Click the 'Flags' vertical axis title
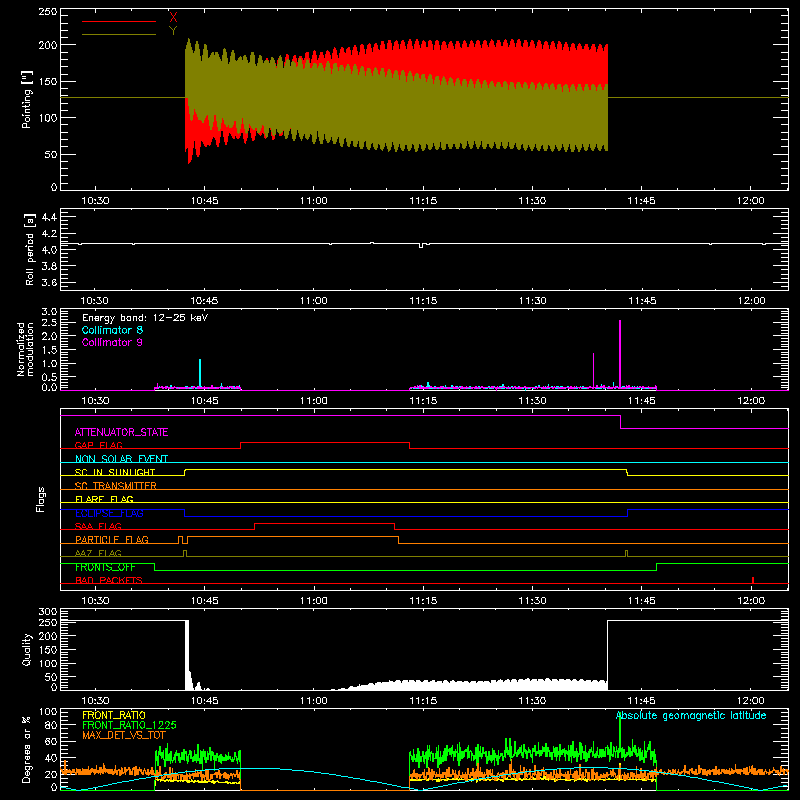This screenshot has height=800, width=800. [x=41, y=499]
